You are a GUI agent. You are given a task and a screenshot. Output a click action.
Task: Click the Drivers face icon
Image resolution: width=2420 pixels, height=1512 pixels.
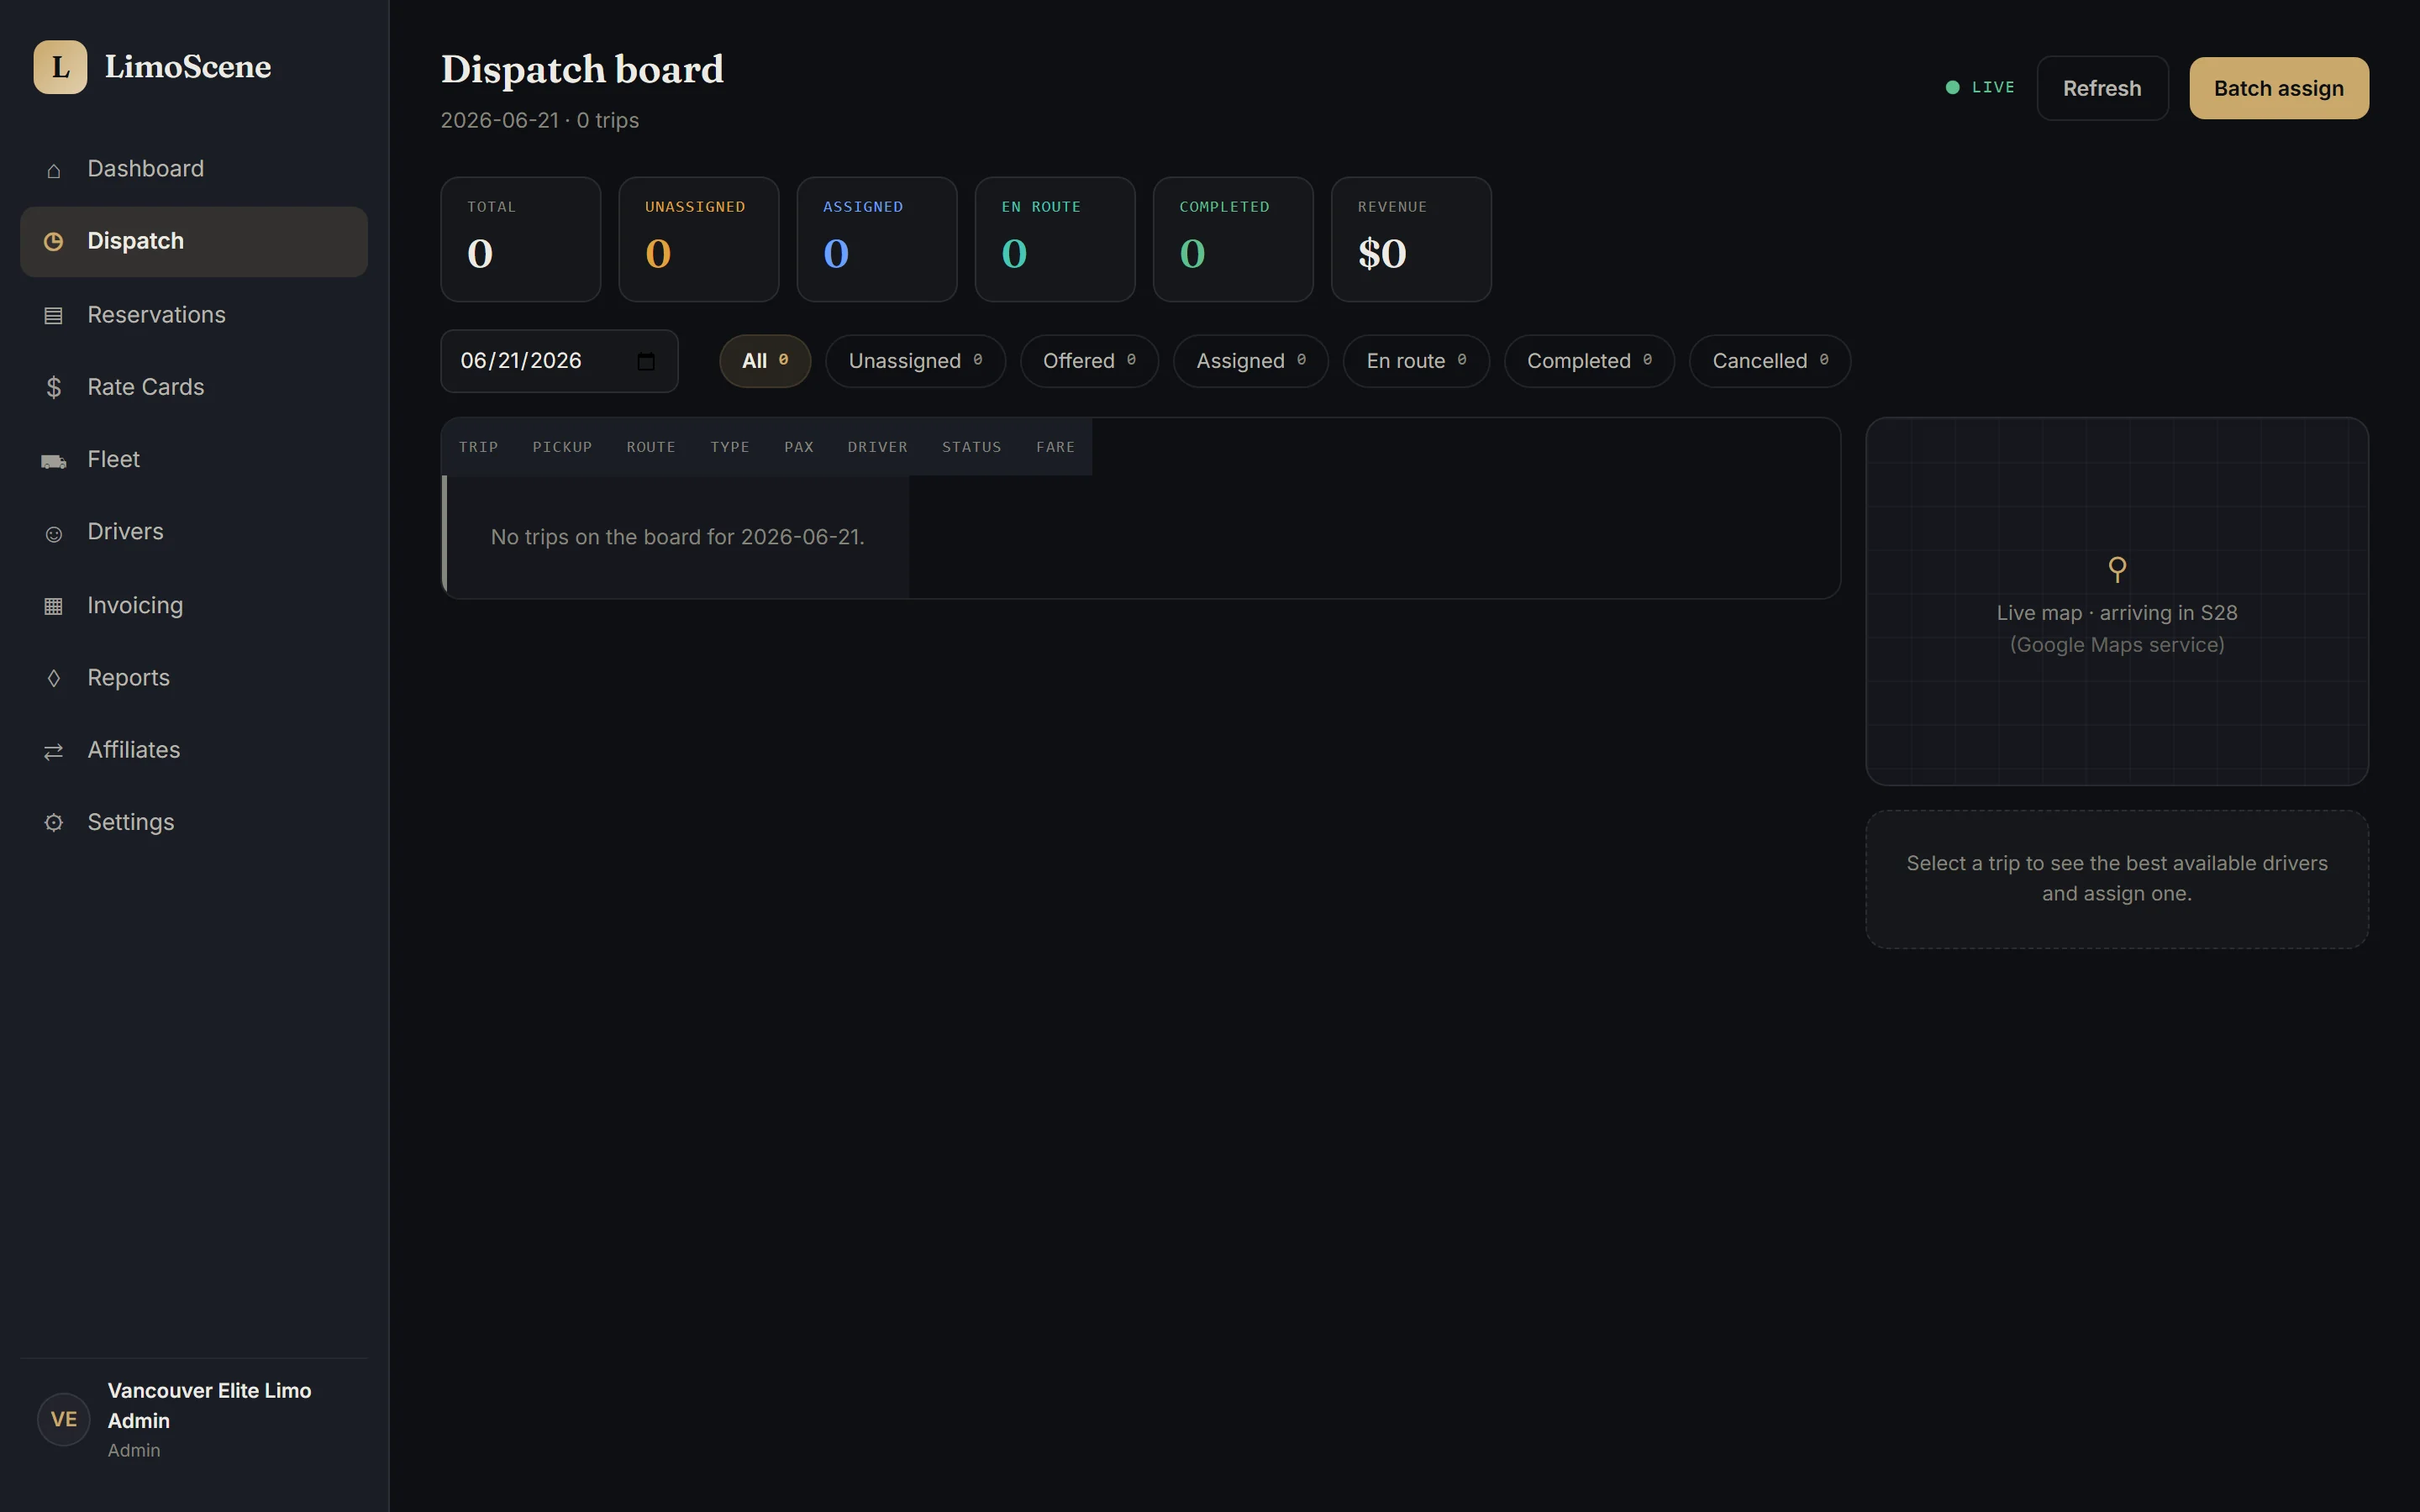point(54,534)
